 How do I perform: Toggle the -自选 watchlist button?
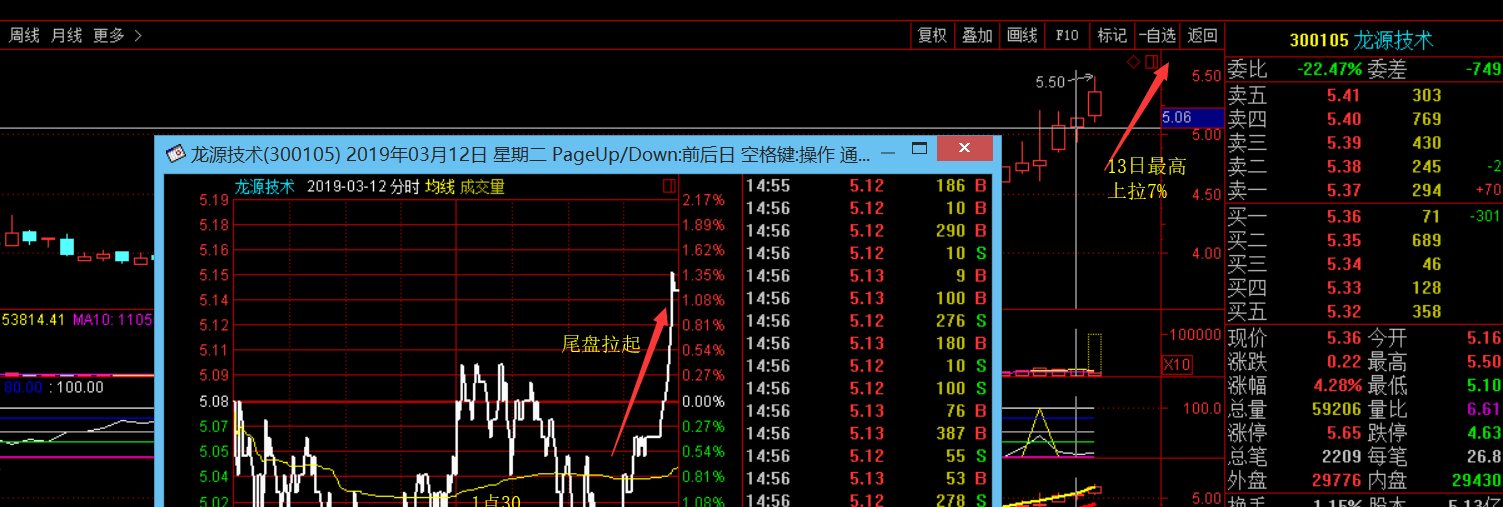[x=1157, y=35]
